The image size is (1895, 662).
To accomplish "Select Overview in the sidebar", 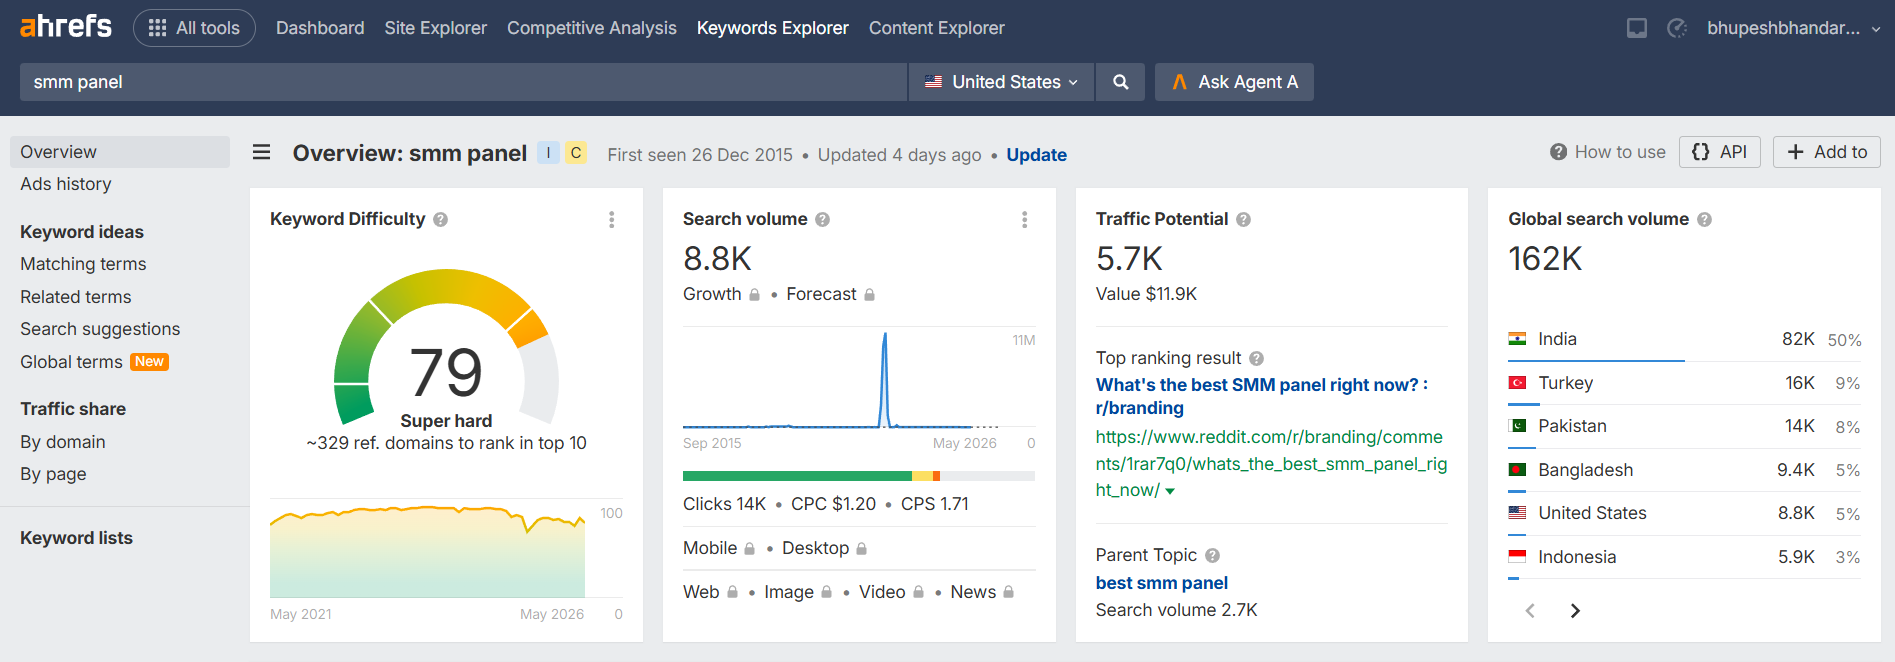I will [x=120, y=152].
